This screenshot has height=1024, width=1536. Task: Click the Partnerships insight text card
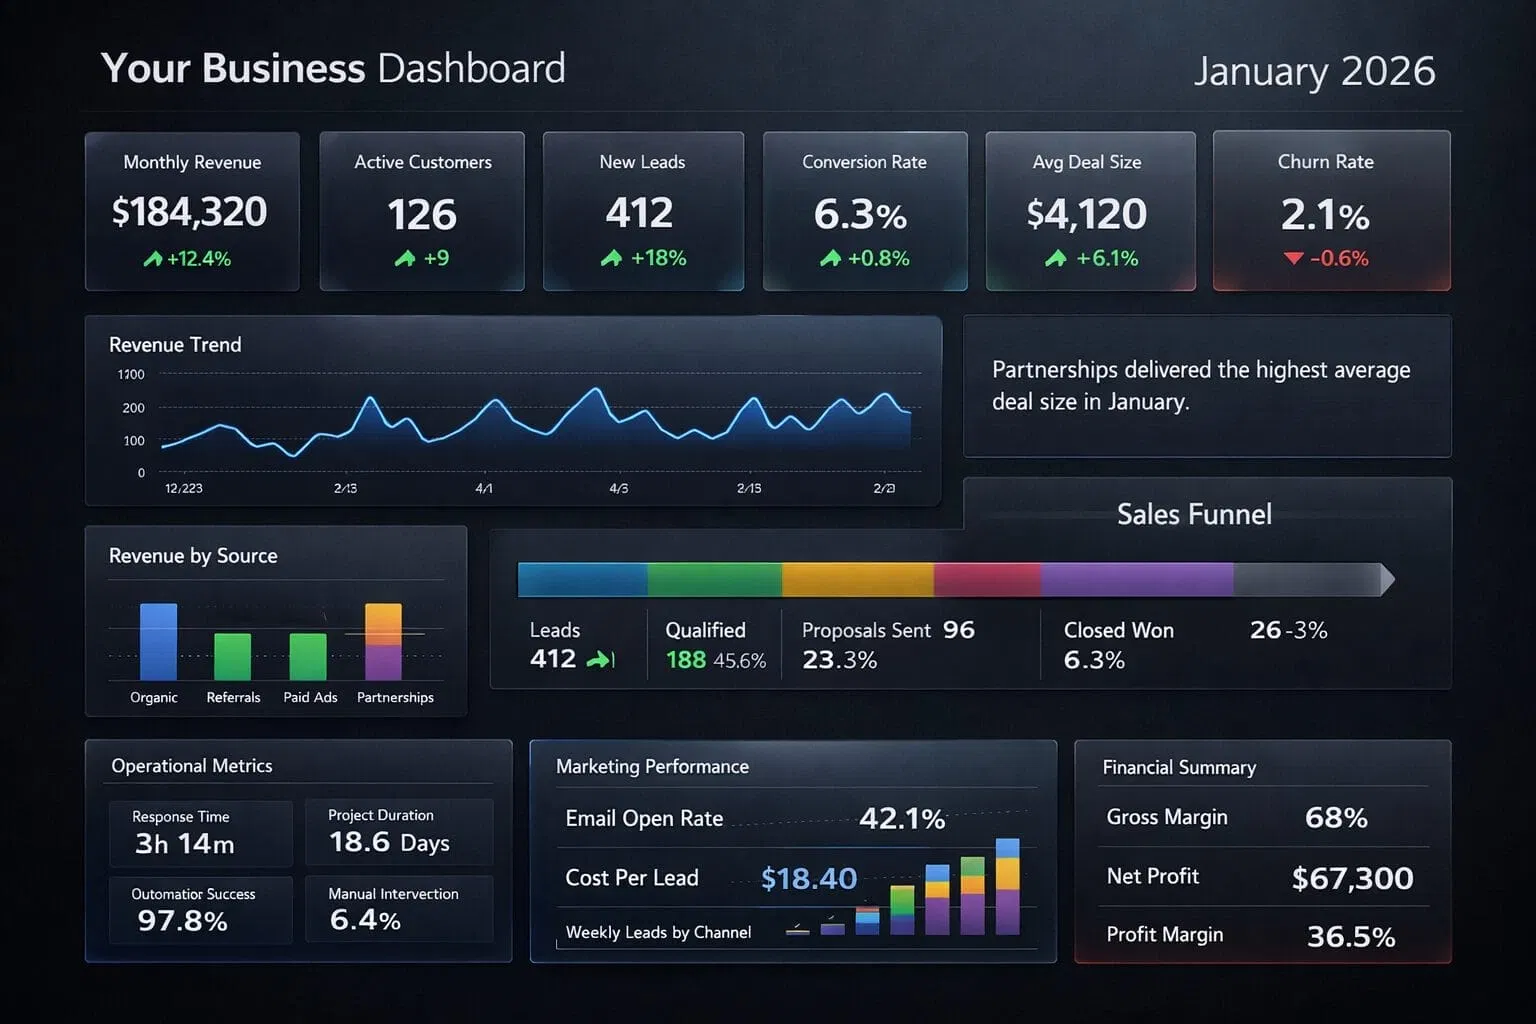coord(1206,386)
